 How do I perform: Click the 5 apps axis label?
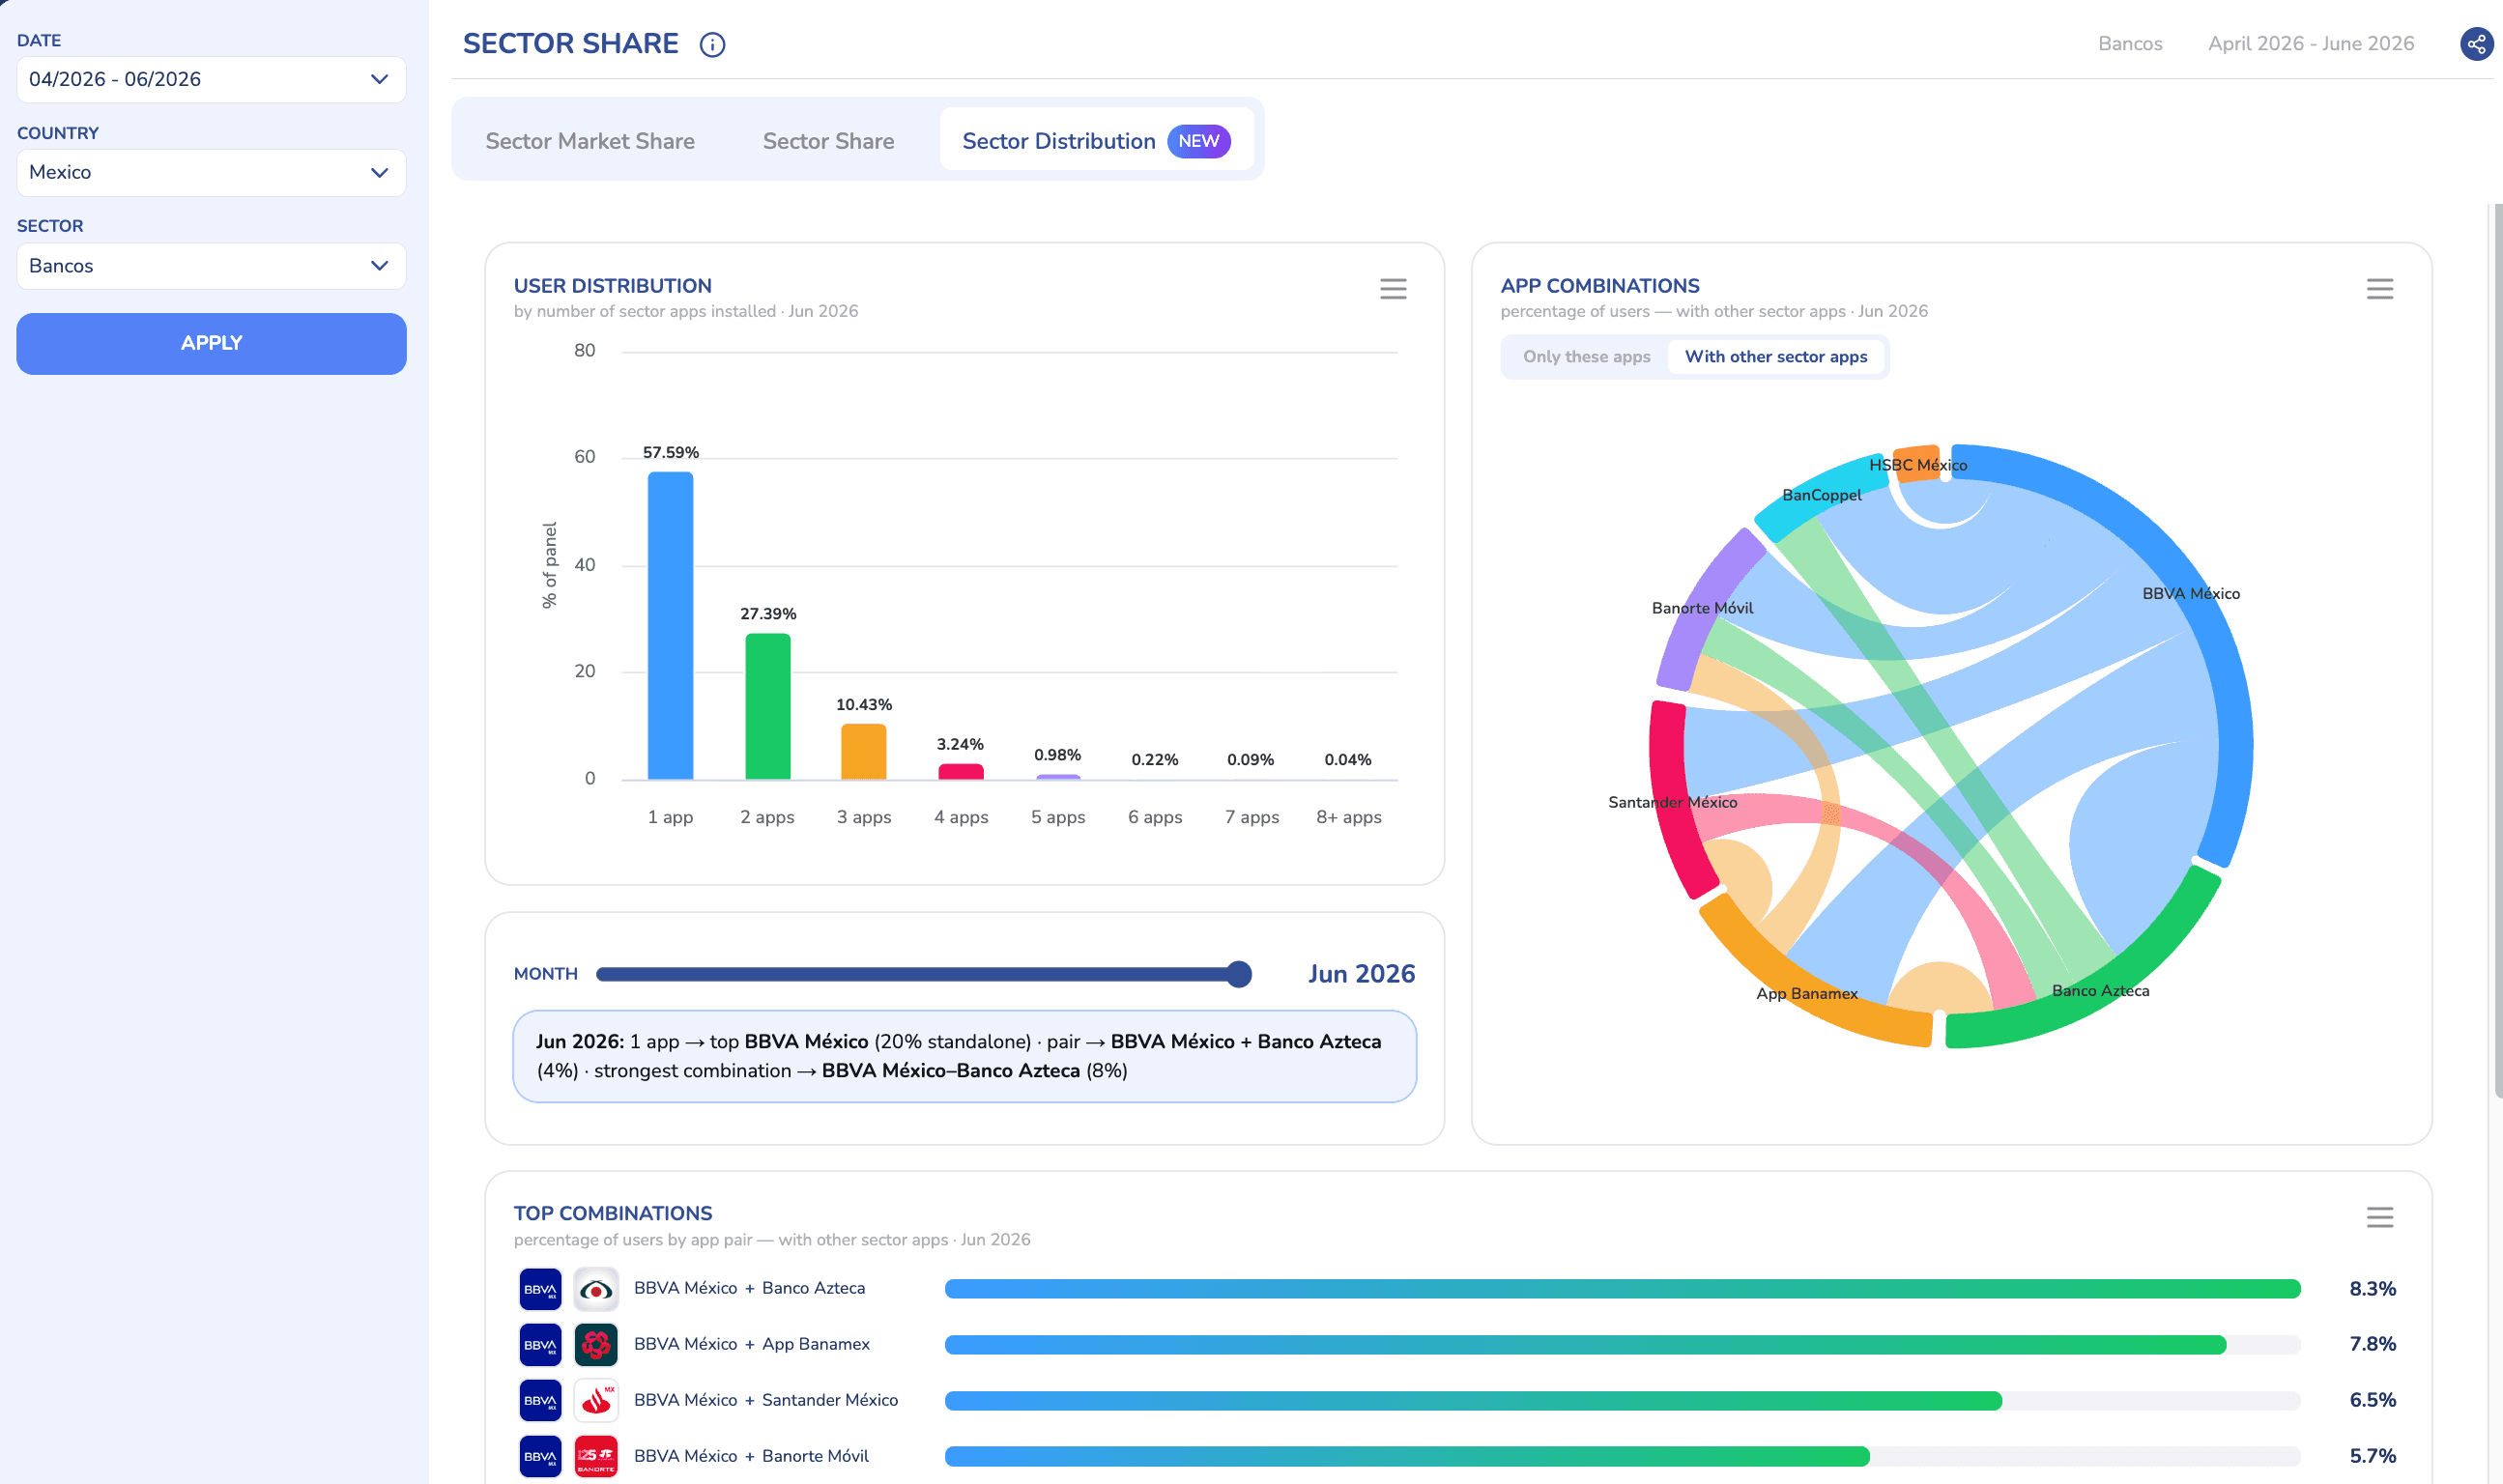point(1058,817)
